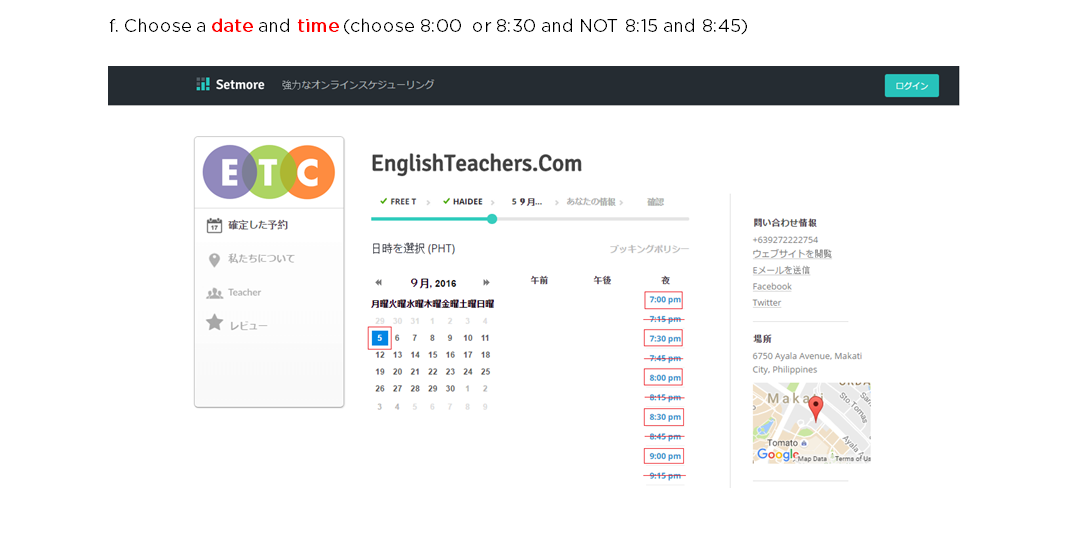This screenshot has height=539, width=1068.
Task: Open the Facebook link
Action: click(772, 287)
